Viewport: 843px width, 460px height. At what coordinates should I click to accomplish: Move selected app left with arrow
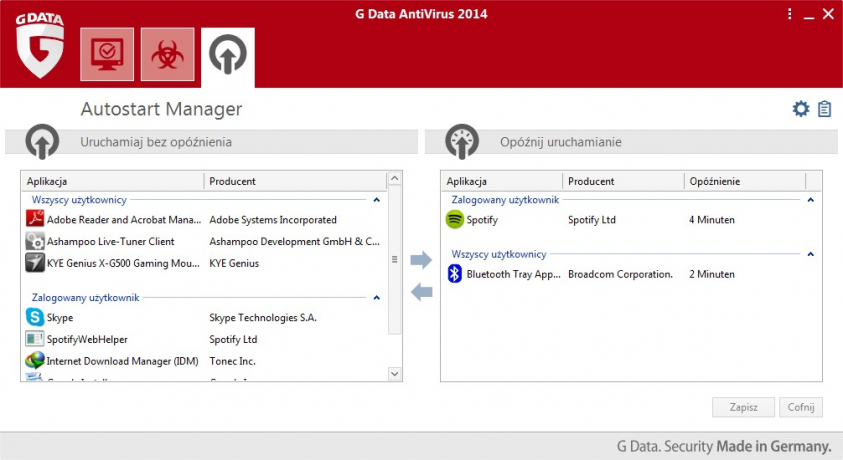point(422,292)
